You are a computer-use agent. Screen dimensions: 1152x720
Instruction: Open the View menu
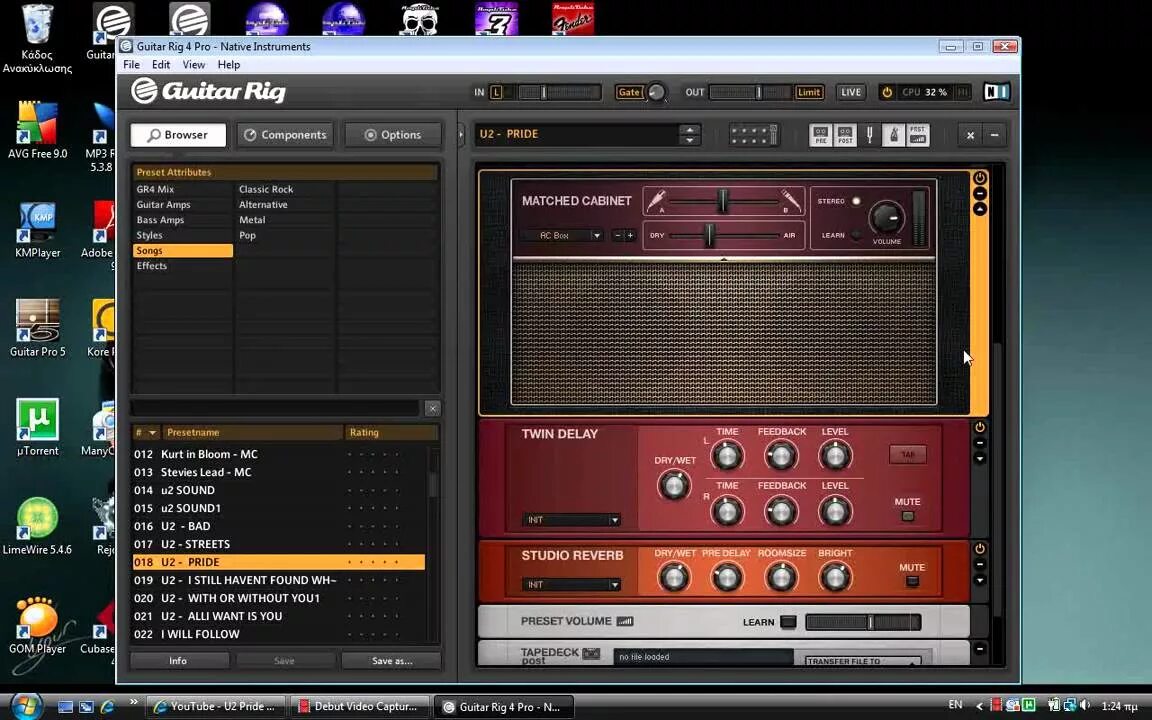(x=194, y=65)
